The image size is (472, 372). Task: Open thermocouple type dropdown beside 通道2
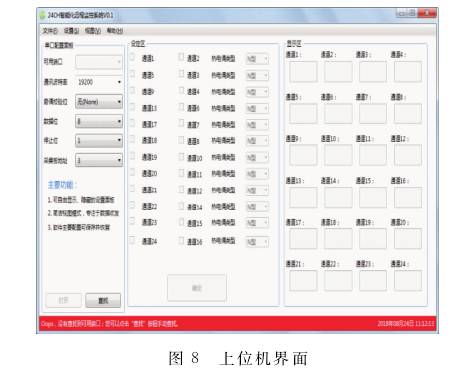(257, 59)
